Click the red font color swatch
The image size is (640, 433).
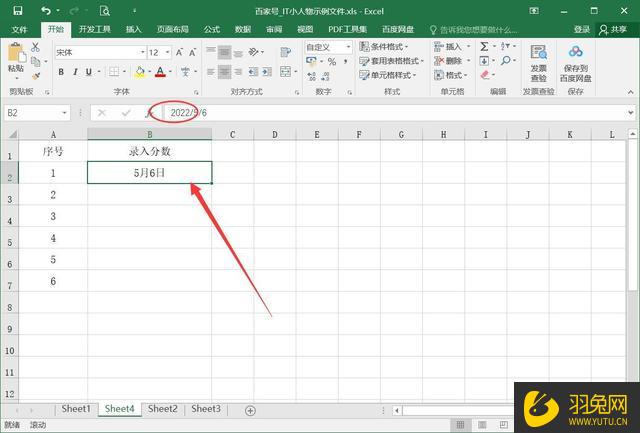[x=160, y=72]
